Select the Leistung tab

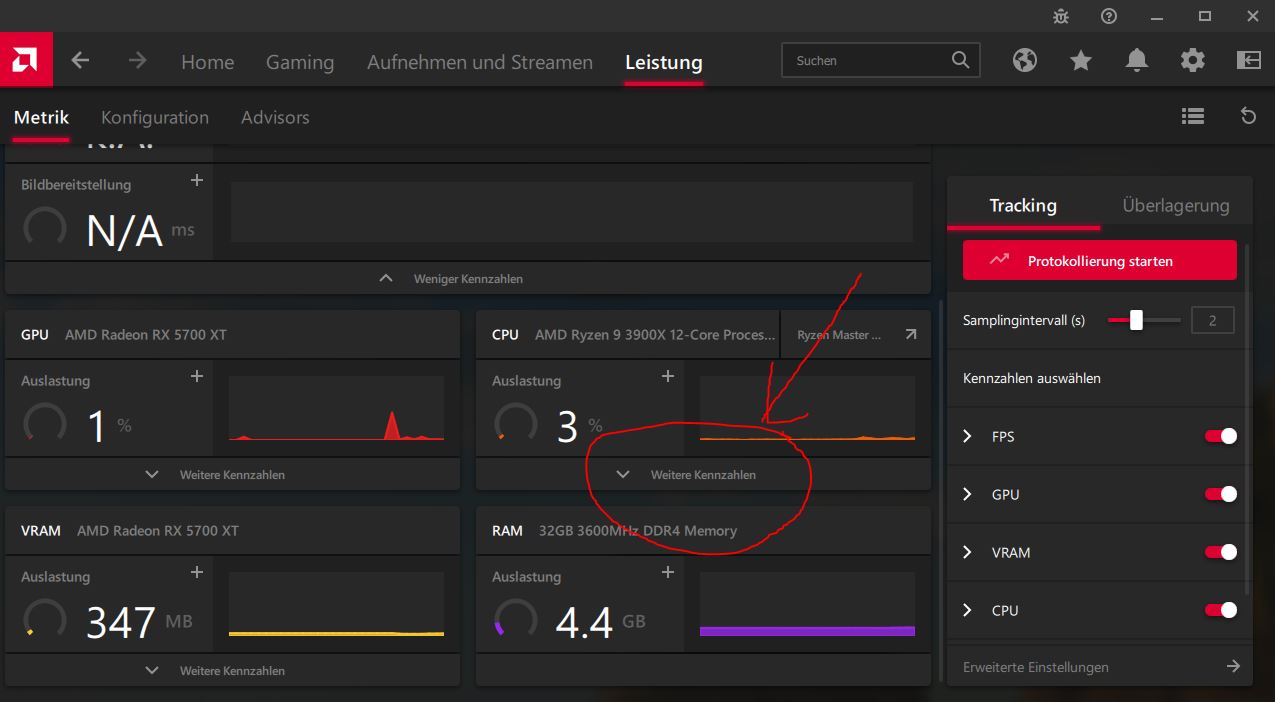664,62
